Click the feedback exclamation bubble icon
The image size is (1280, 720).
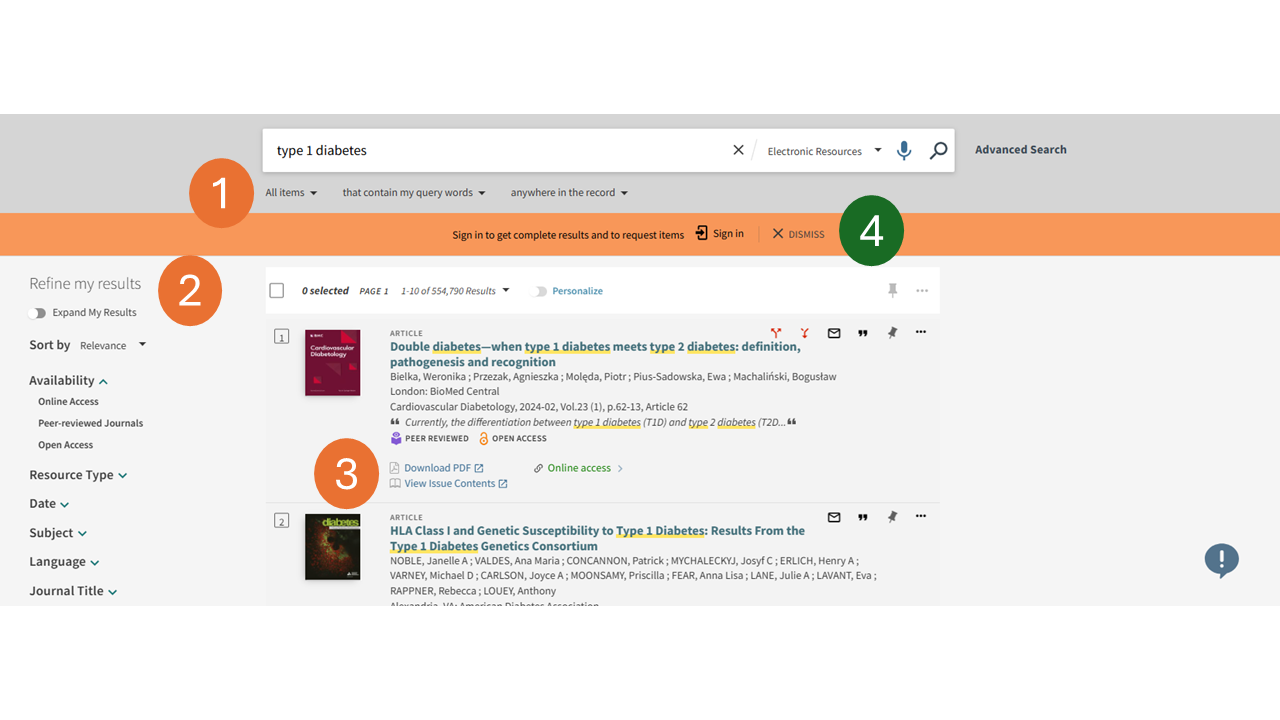pos(1221,560)
